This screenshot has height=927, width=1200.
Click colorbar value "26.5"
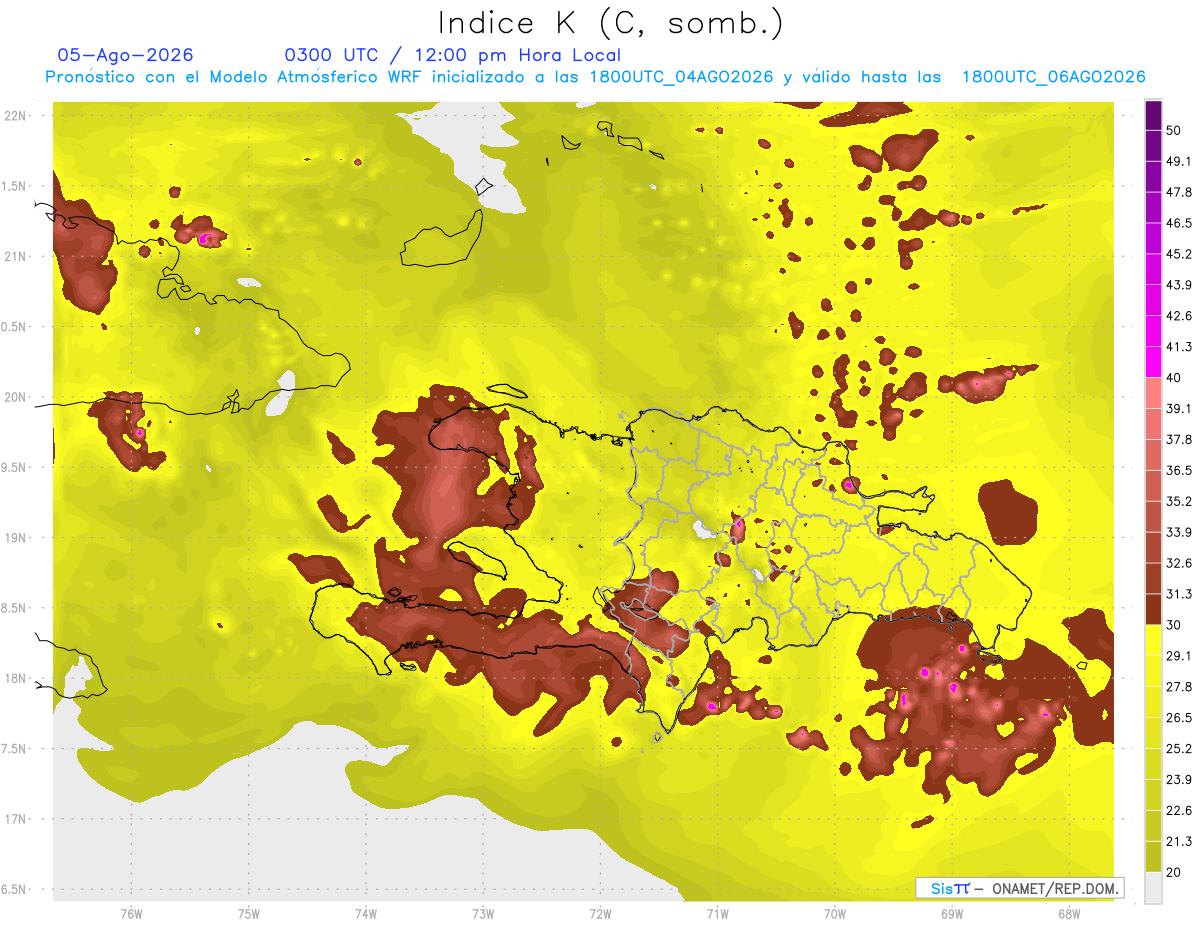pos(1178,718)
